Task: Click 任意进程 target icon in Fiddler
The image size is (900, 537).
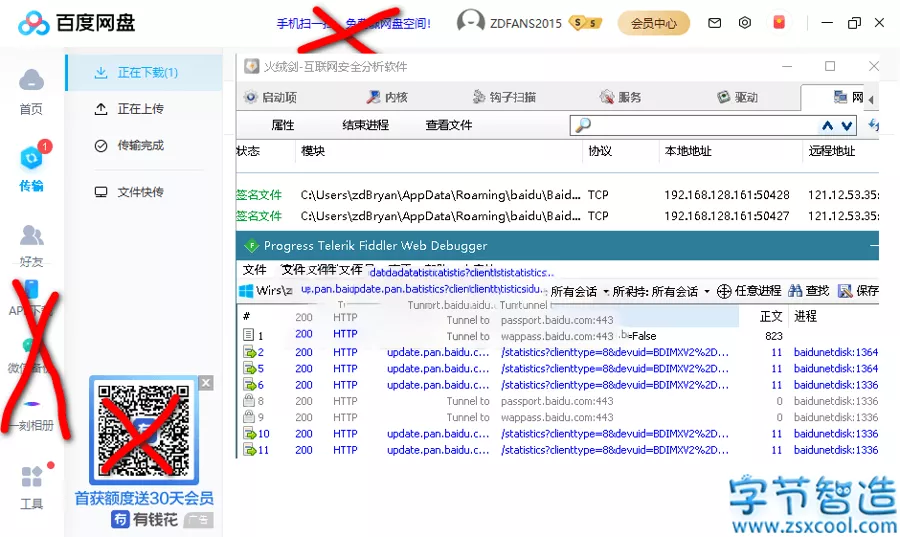Action: 724,291
